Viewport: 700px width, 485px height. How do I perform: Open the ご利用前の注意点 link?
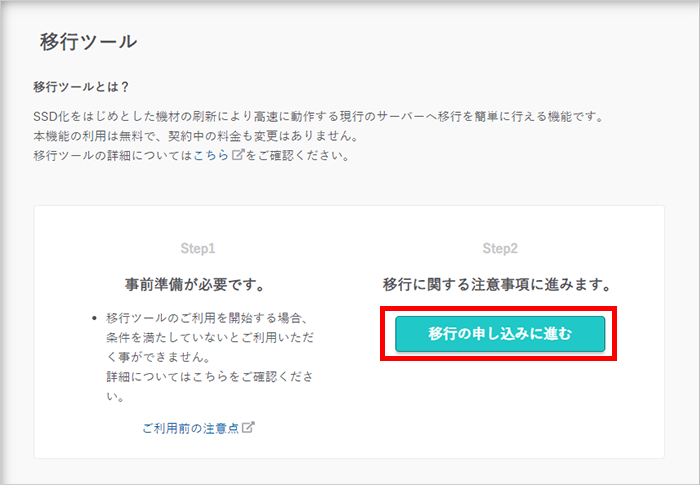pos(191,428)
